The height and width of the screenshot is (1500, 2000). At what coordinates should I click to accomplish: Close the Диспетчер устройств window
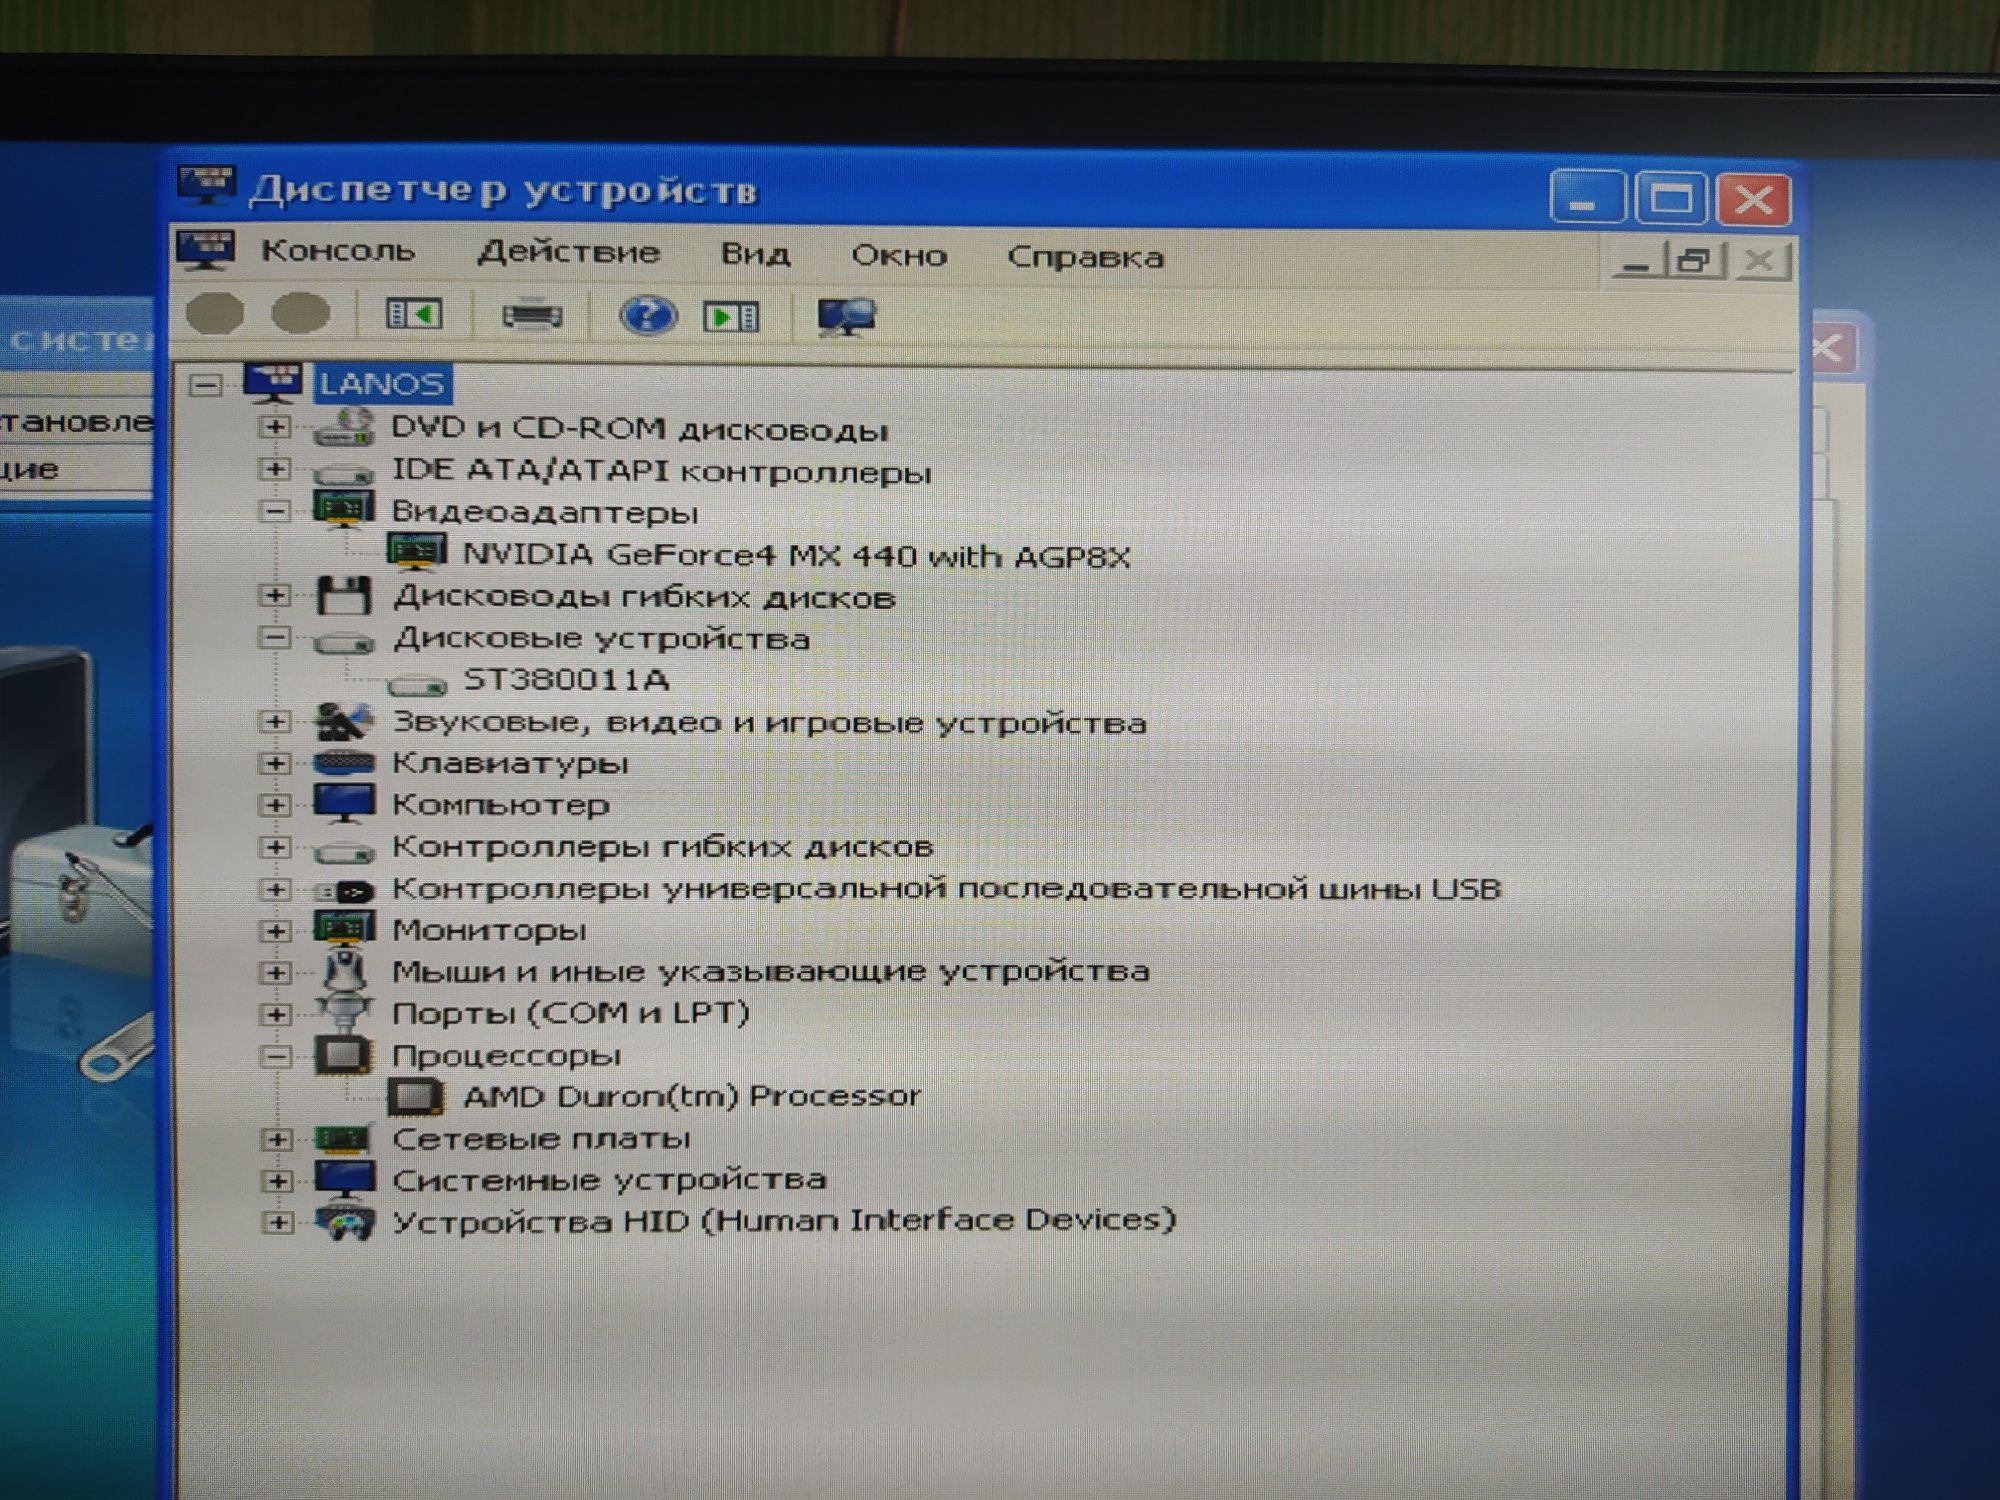1754,198
